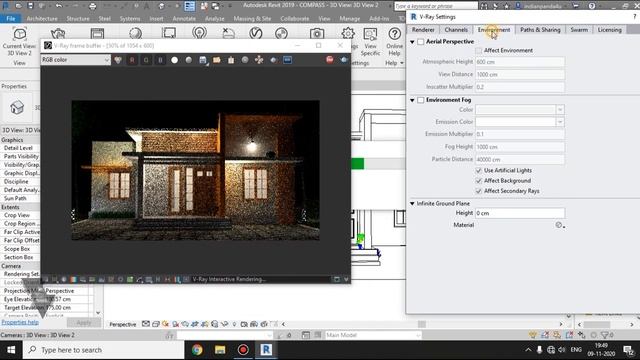Open the Licensing tab

[x=609, y=30]
